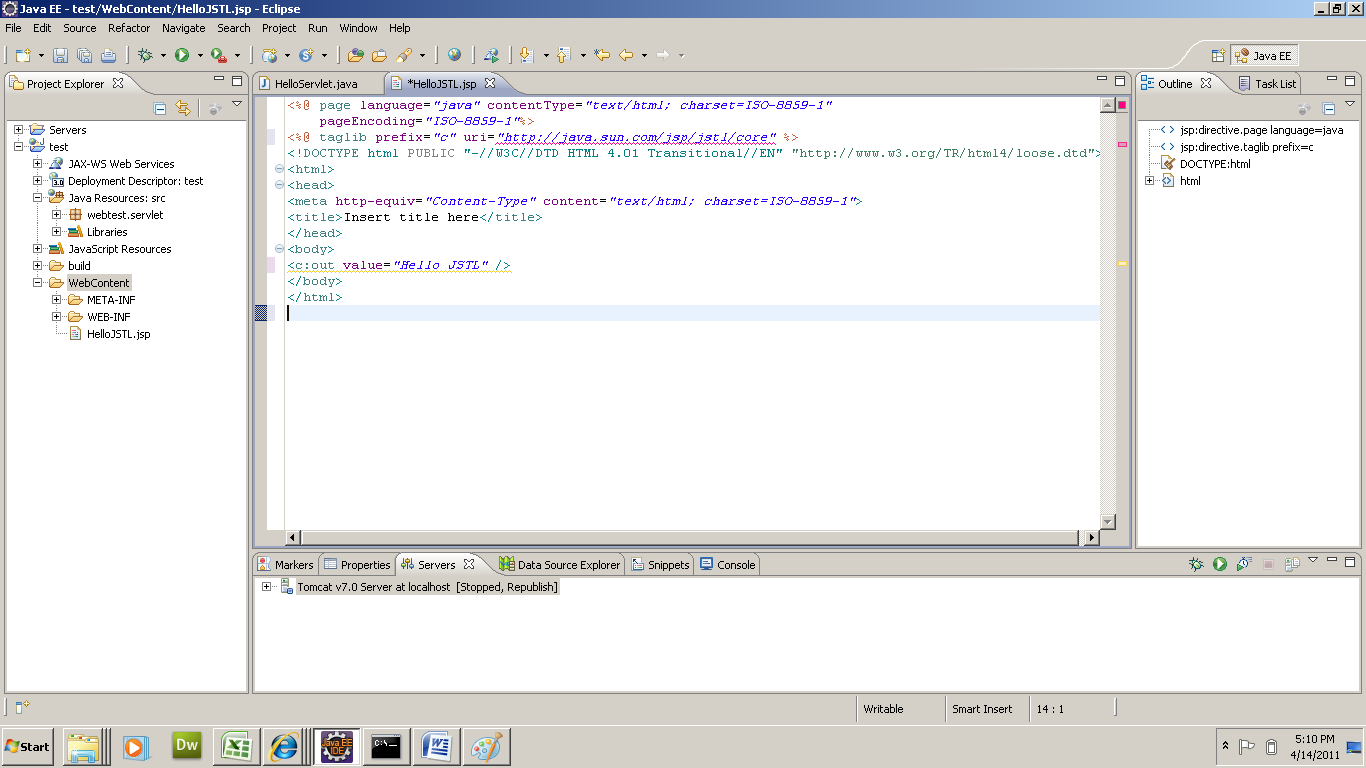Open the Run button dropdown arrow
Viewport: 1366px width, 768px height.
[x=200, y=56]
